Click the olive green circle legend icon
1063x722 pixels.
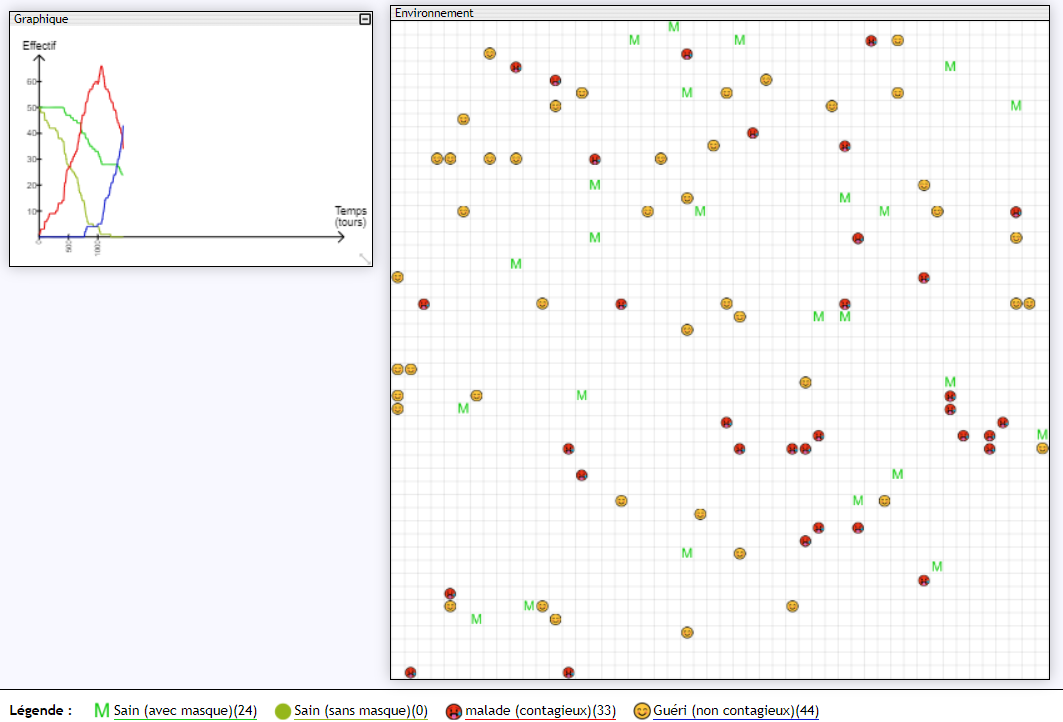pyautogui.click(x=283, y=711)
